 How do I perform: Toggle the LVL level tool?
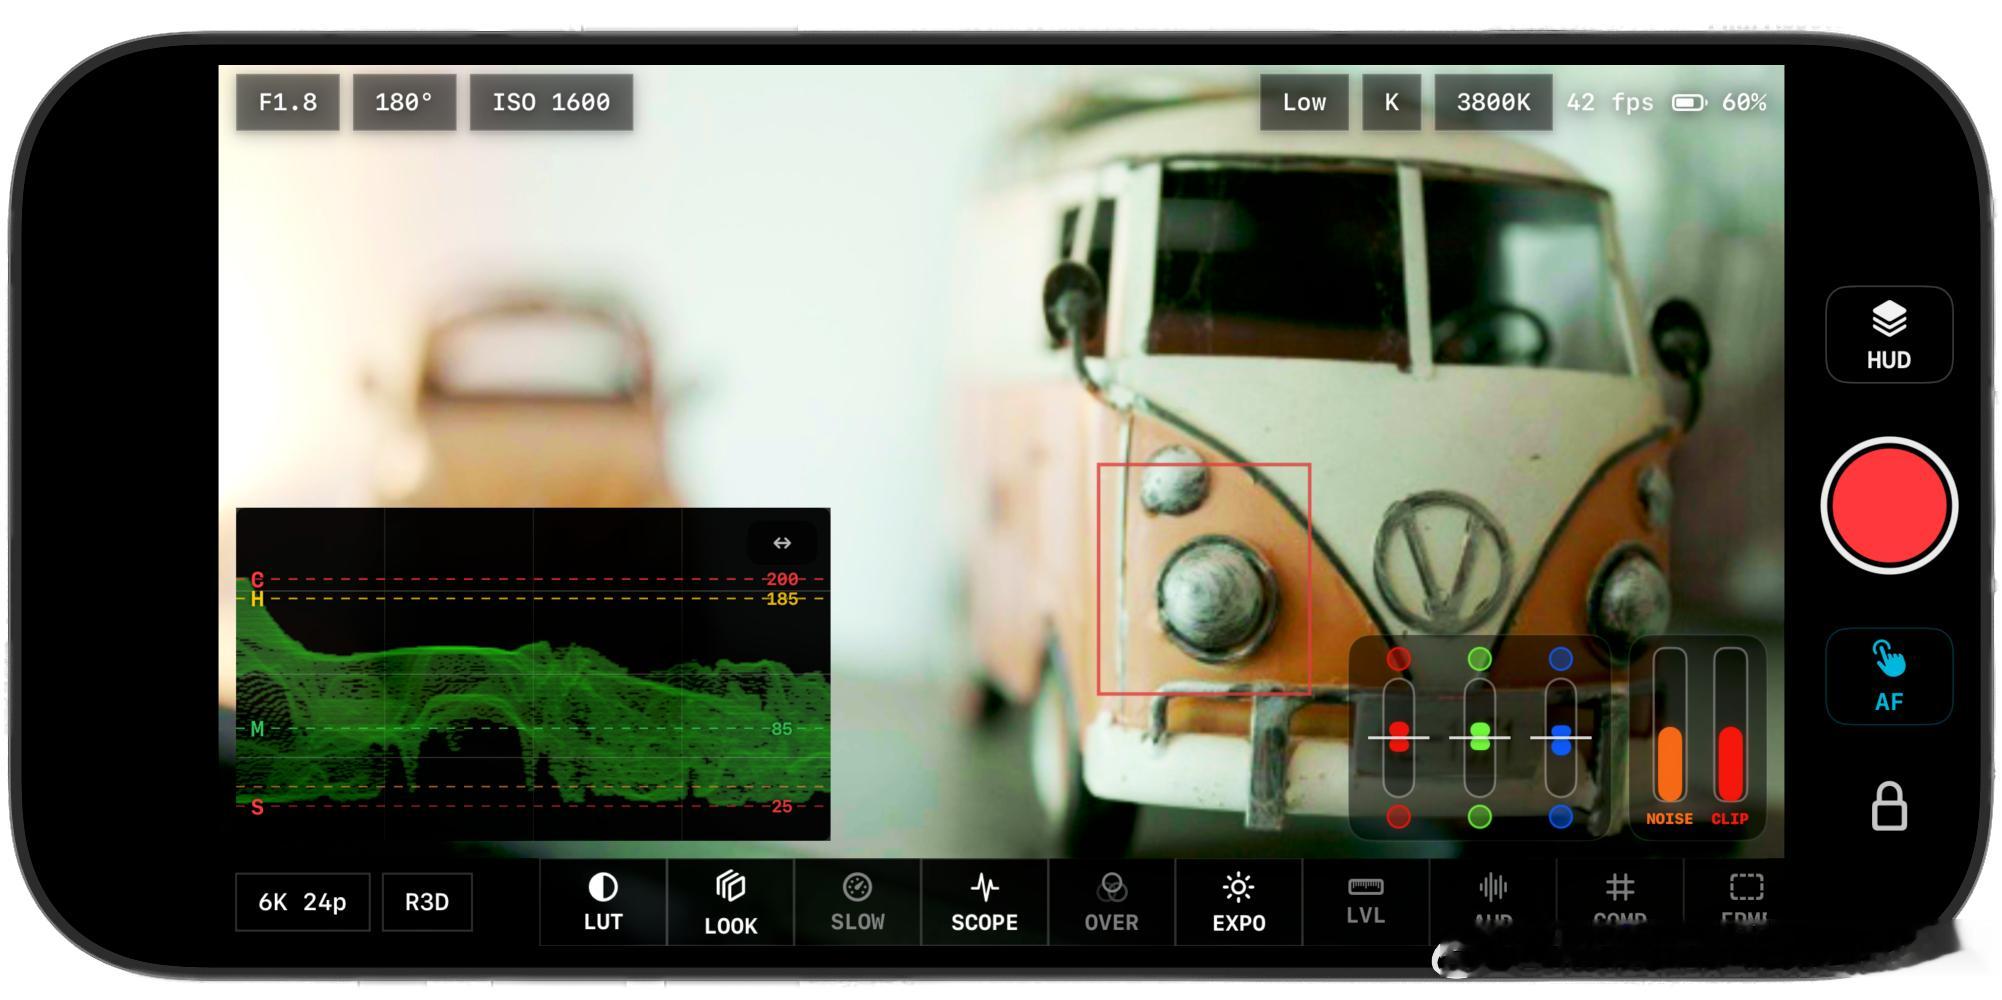coord(1365,902)
